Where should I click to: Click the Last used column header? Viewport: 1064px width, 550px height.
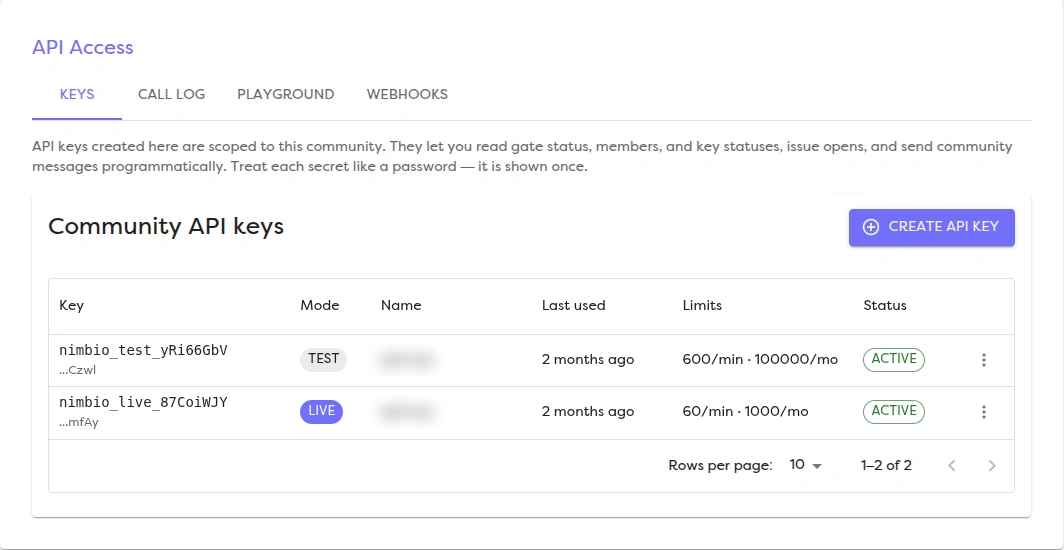pyautogui.click(x=573, y=306)
